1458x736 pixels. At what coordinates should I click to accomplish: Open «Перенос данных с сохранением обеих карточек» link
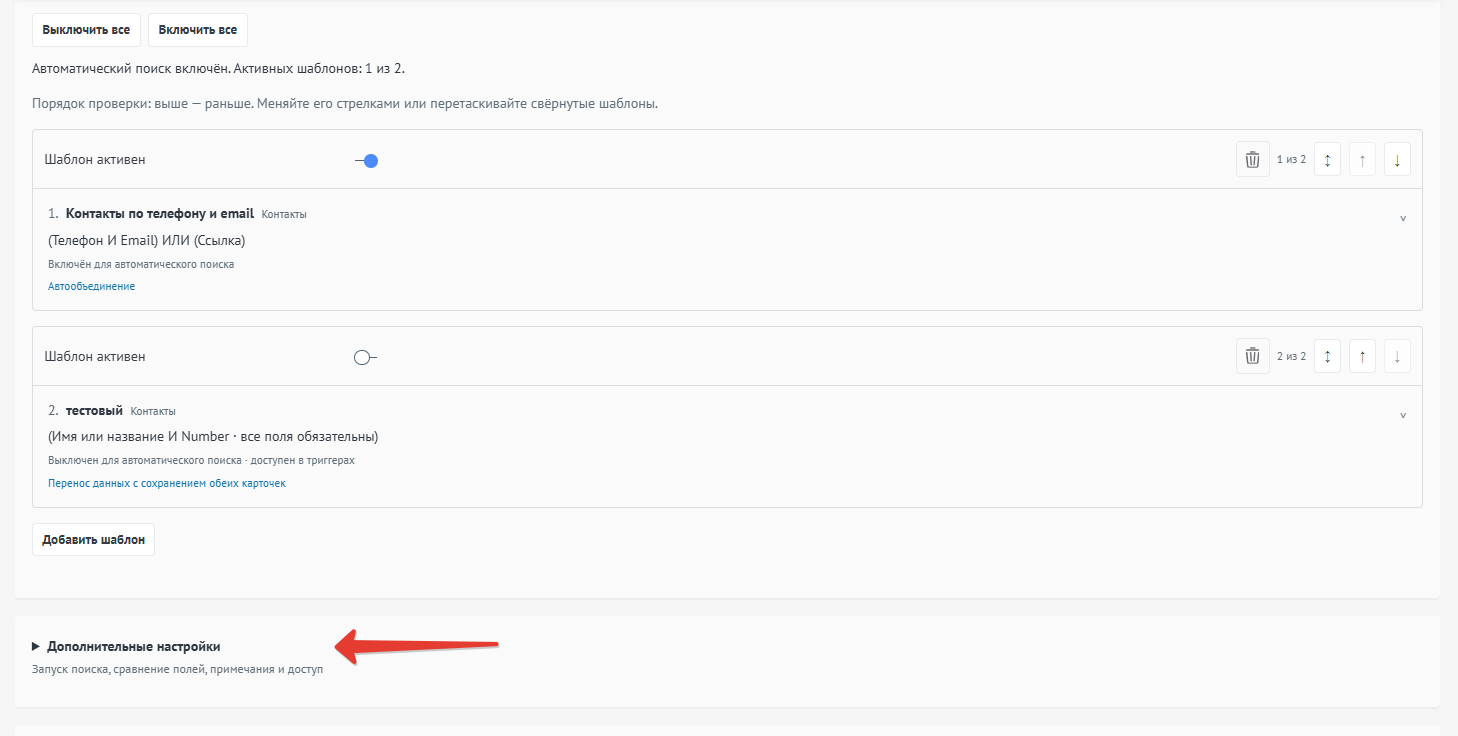[167, 483]
